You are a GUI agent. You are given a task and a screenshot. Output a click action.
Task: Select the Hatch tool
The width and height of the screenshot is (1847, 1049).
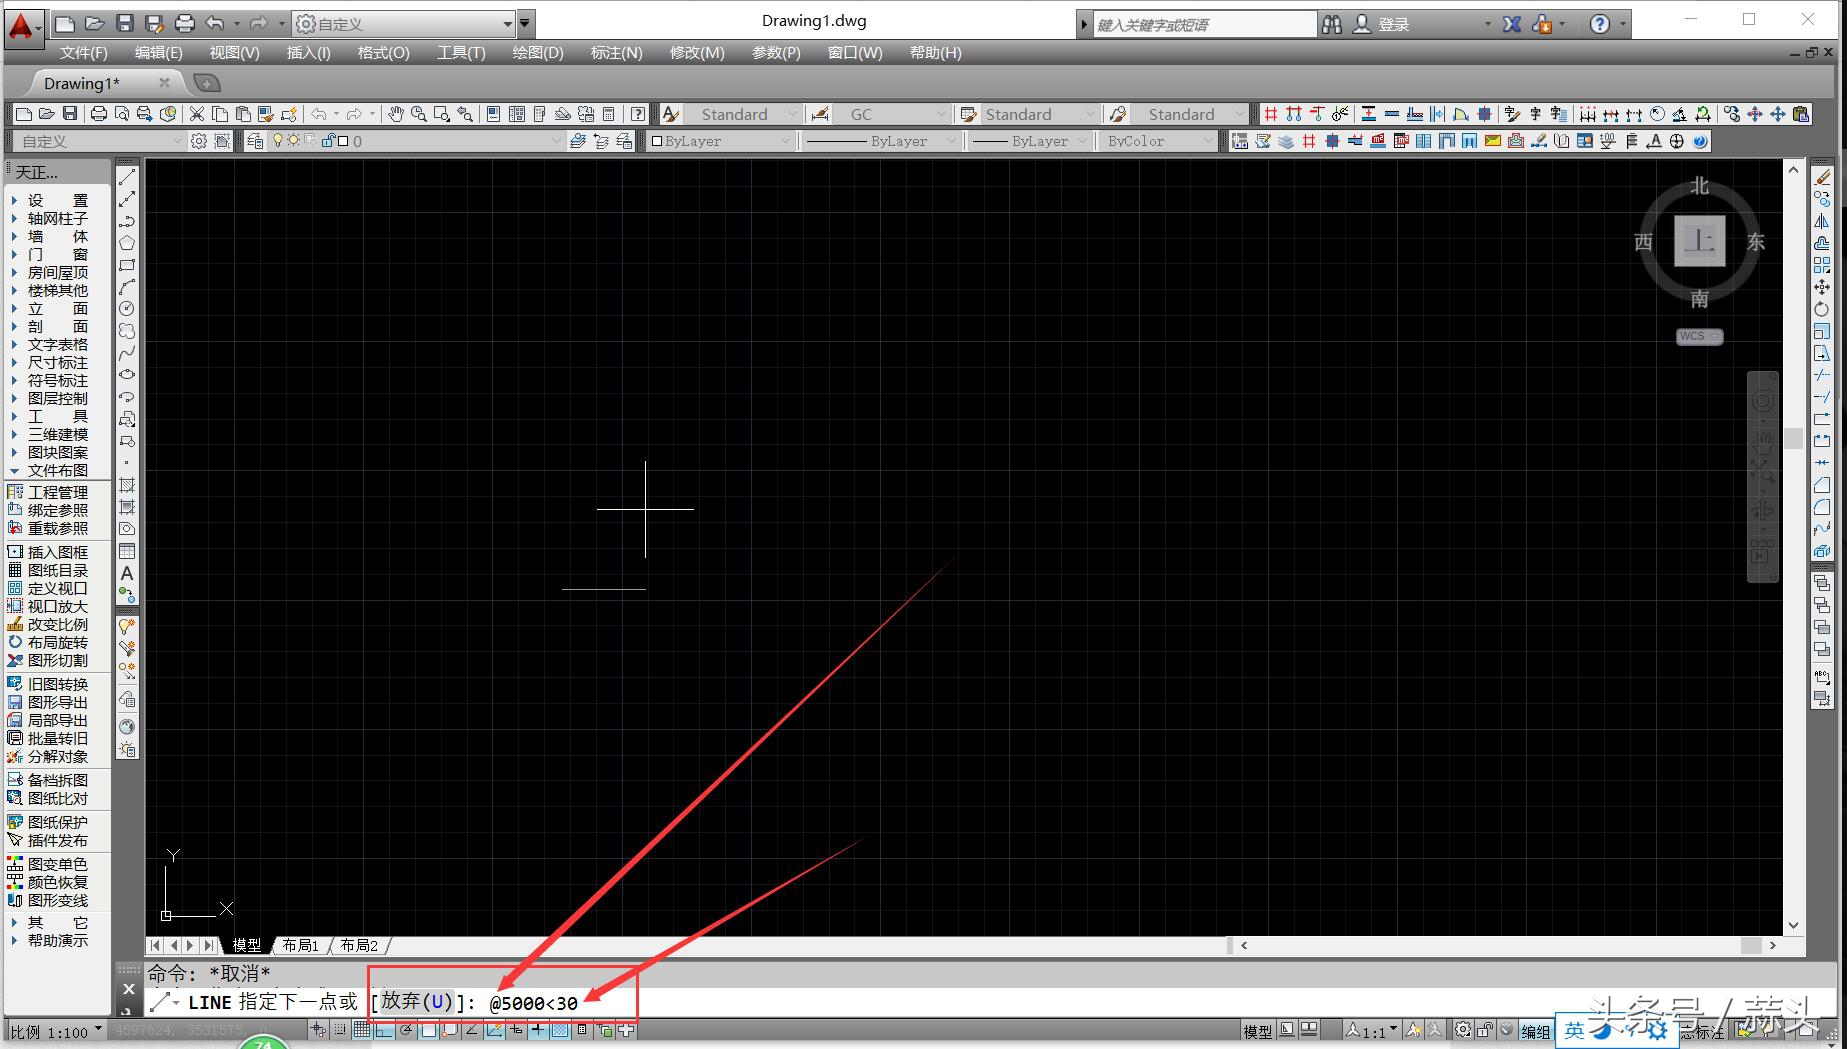pos(127,485)
